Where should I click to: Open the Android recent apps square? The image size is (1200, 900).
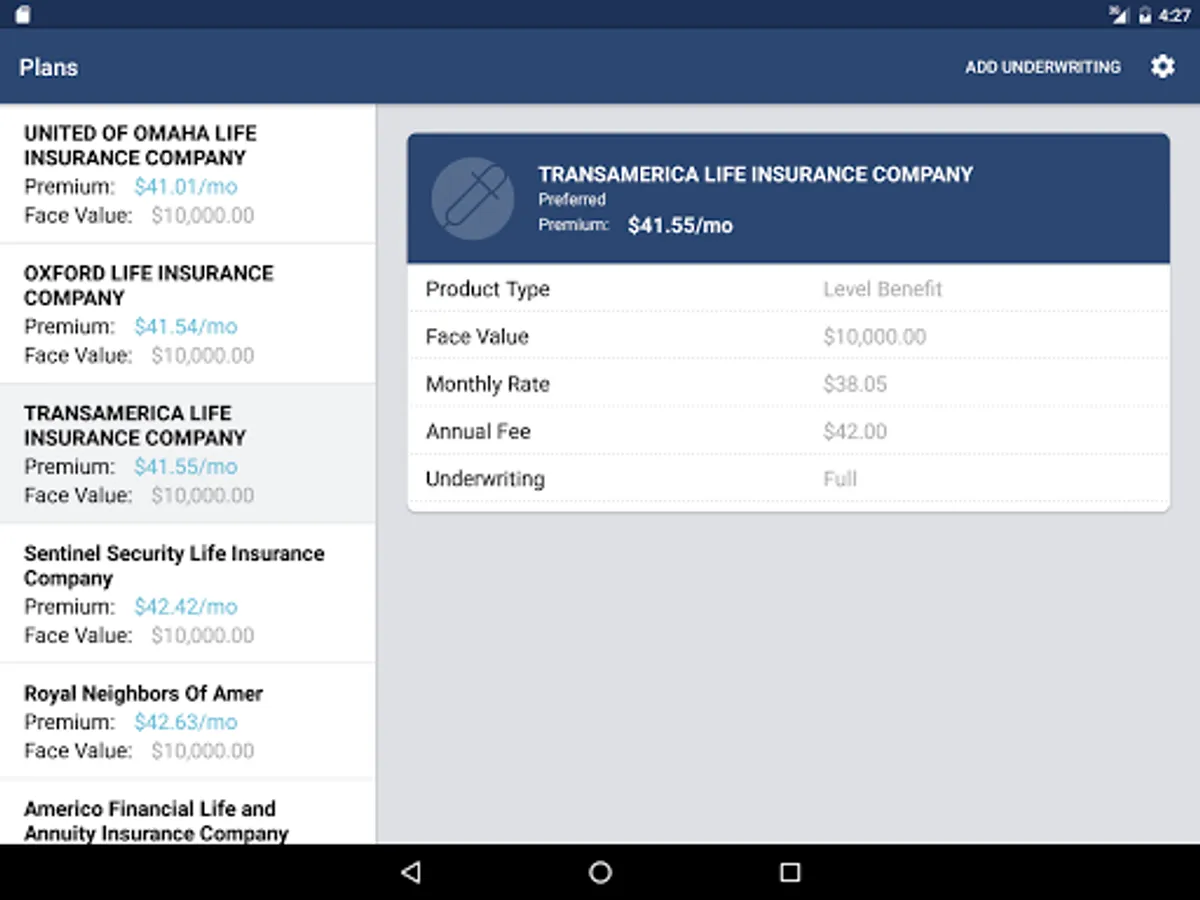(x=790, y=872)
